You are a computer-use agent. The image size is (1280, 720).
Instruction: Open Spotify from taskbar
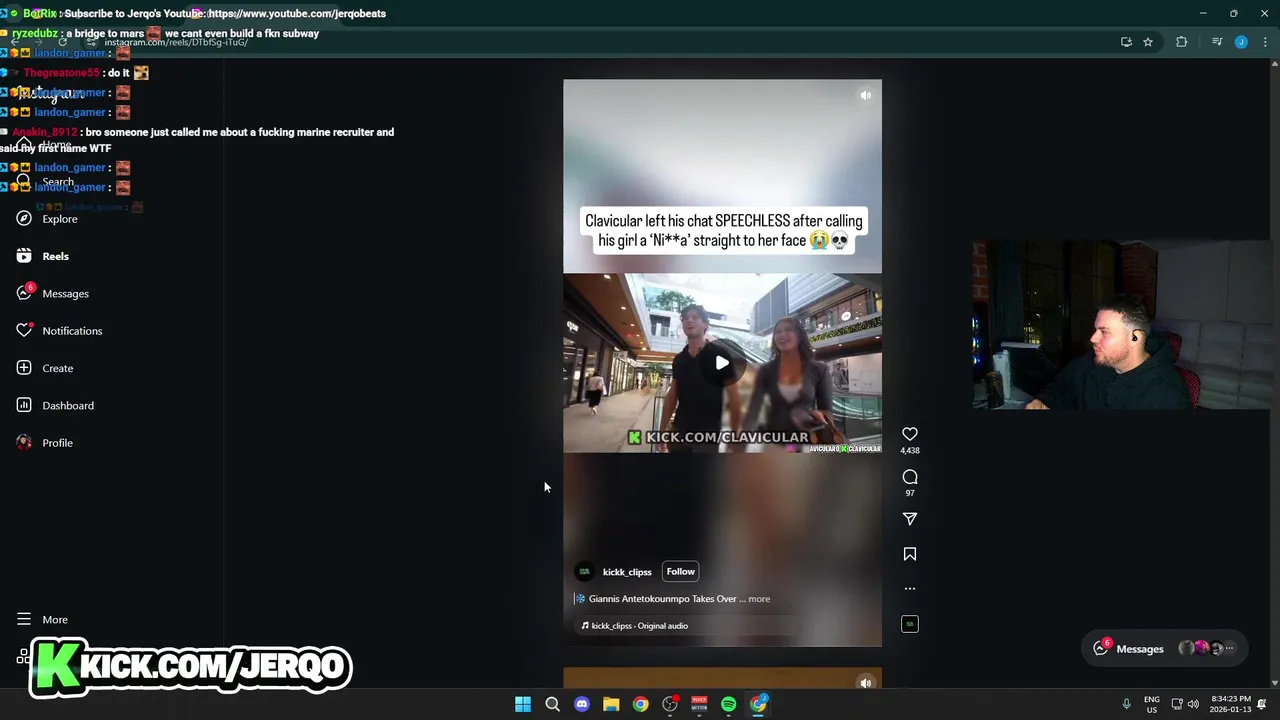click(x=729, y=705)
